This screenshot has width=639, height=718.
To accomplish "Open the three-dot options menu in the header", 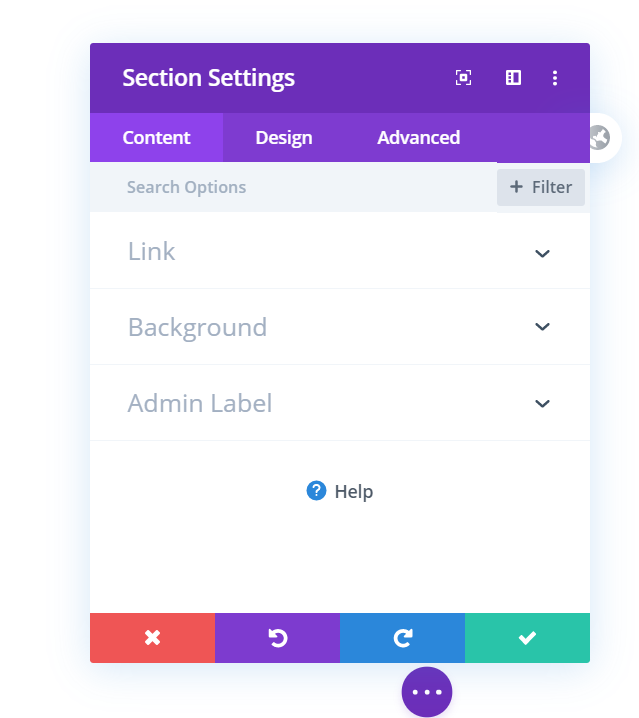I will click(555, 78).
